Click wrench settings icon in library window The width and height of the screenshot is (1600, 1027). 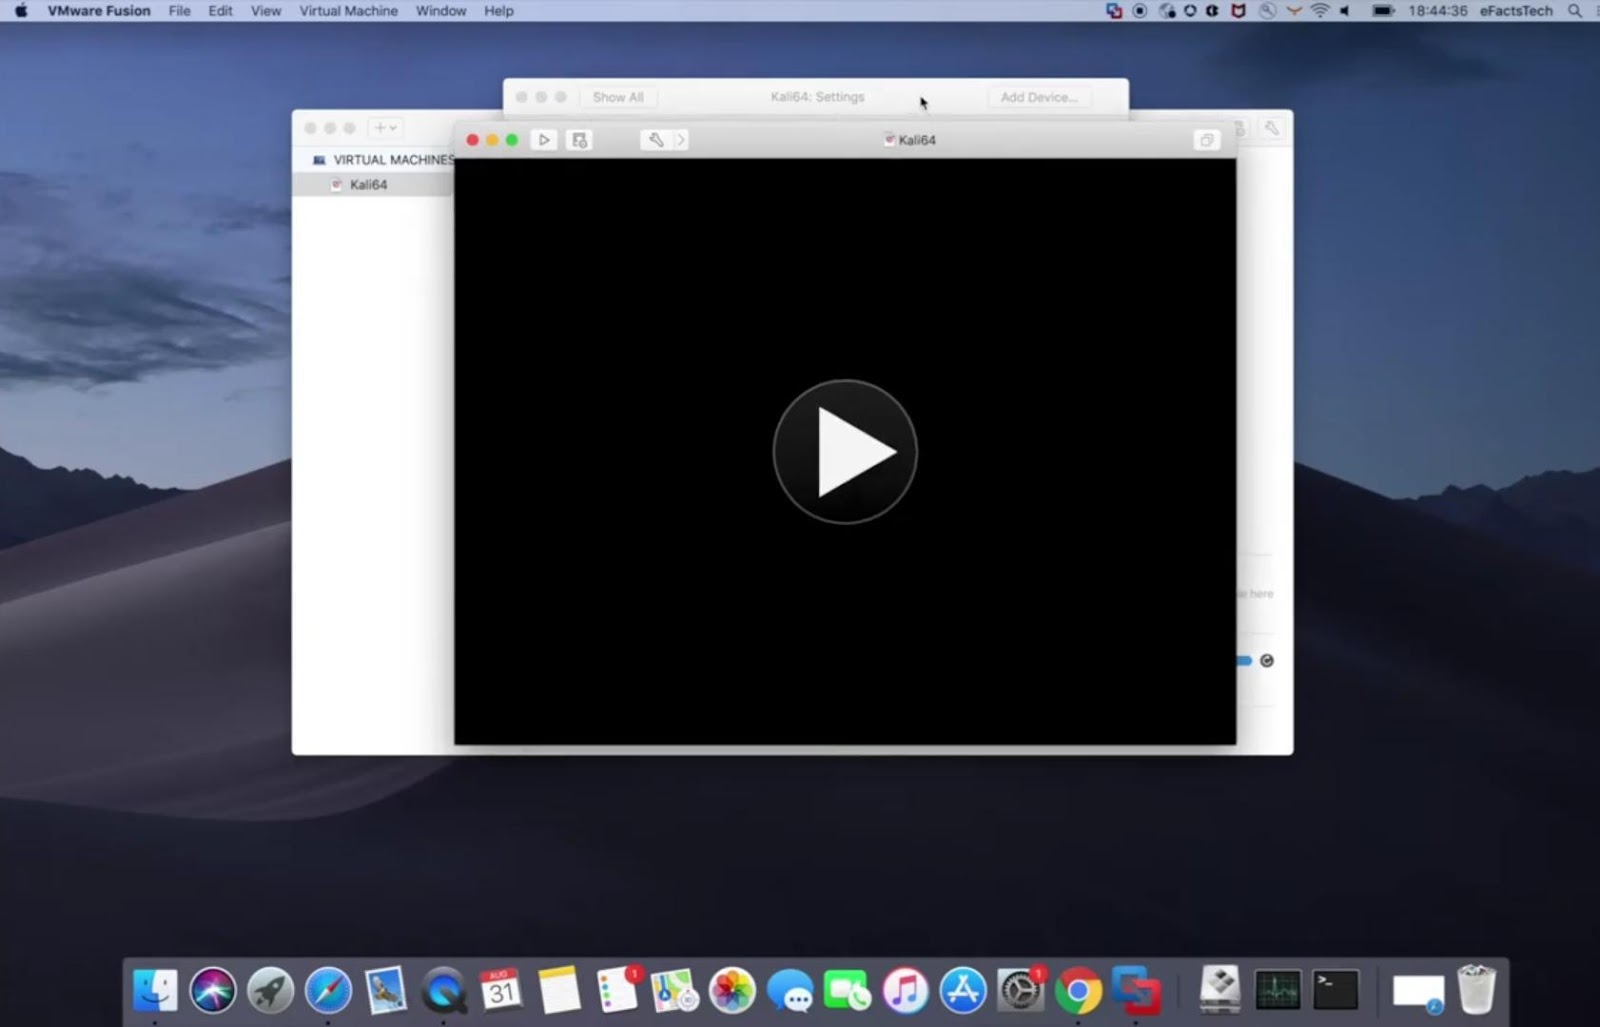pyautogui.click(x=1271, y=128)
